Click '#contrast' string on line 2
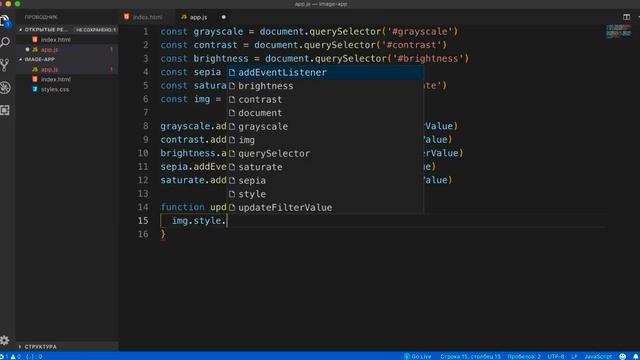Image resolution: width=640 pixels, height=360 pixels. click(411, 45)
